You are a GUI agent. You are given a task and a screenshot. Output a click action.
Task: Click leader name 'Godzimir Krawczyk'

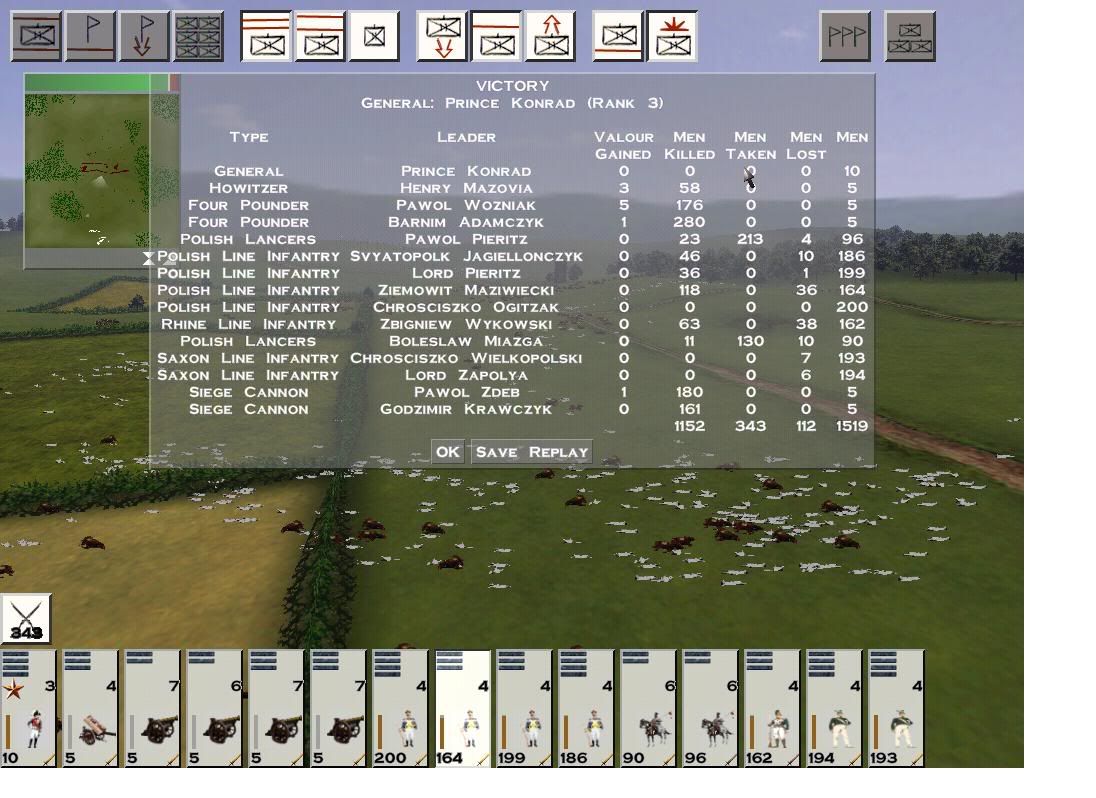click(x=466, y=409)
